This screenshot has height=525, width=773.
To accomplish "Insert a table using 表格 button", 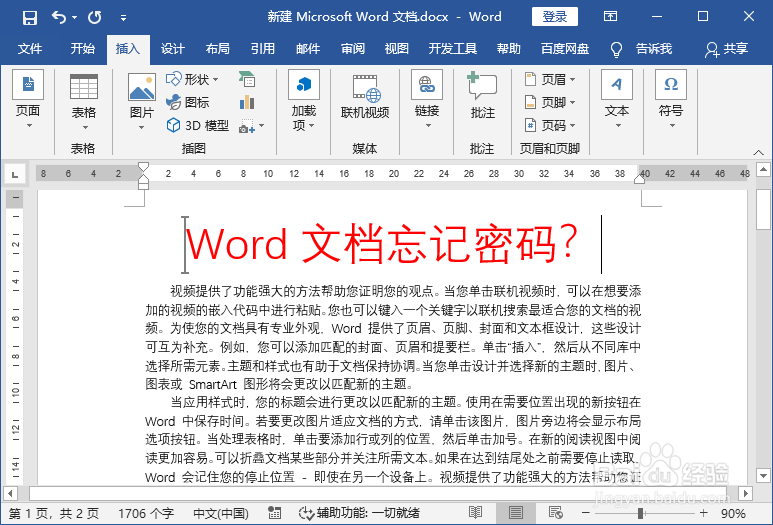I will click(x=83, y=102).
